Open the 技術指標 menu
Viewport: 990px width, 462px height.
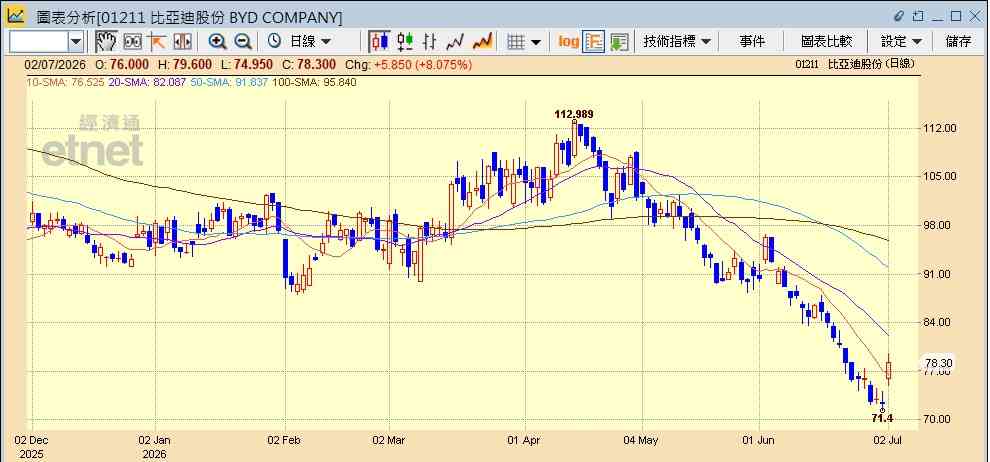point(677,42)
